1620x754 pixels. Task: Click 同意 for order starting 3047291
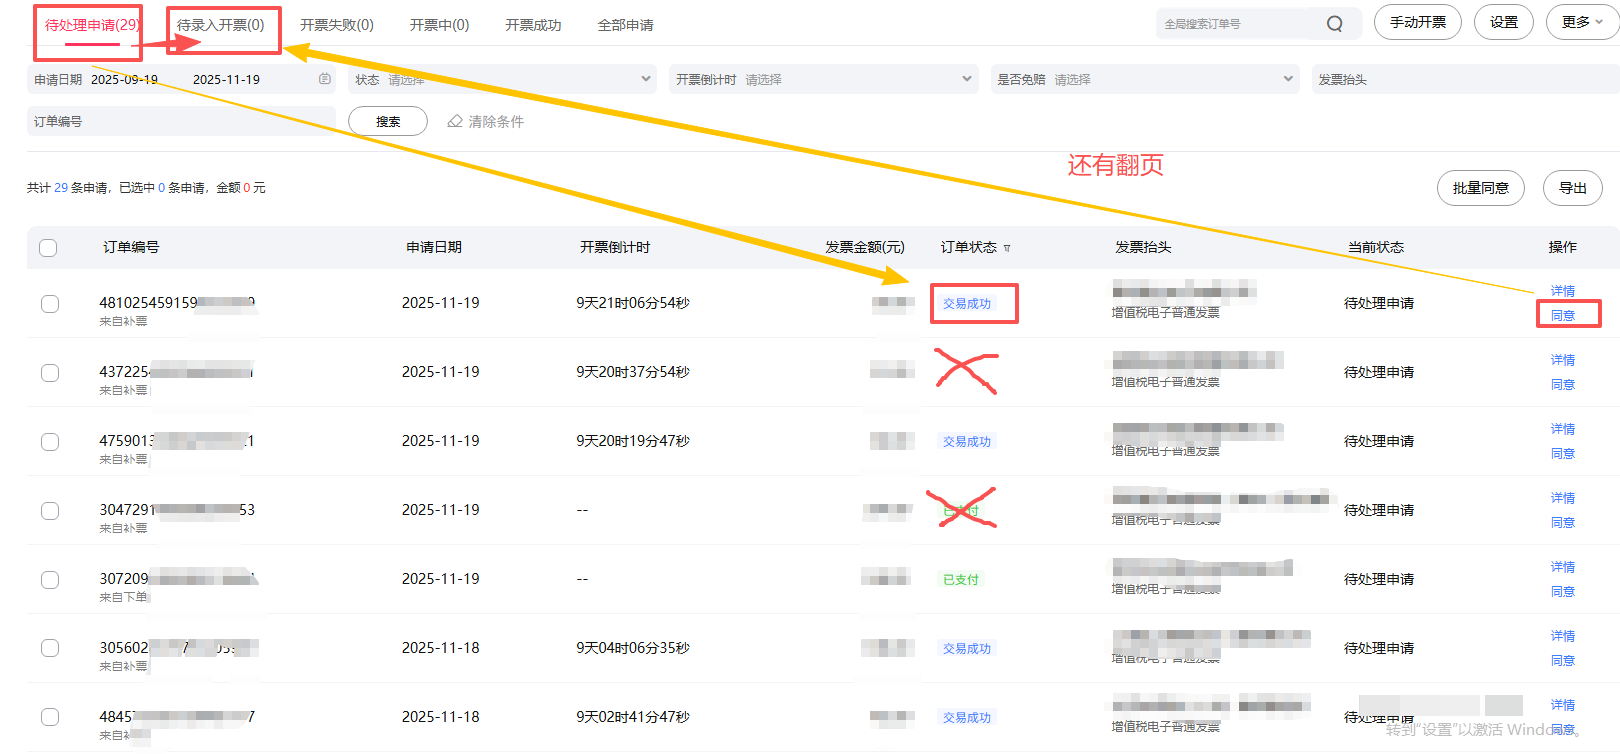pyautogui.click(x=1563, y=522)
